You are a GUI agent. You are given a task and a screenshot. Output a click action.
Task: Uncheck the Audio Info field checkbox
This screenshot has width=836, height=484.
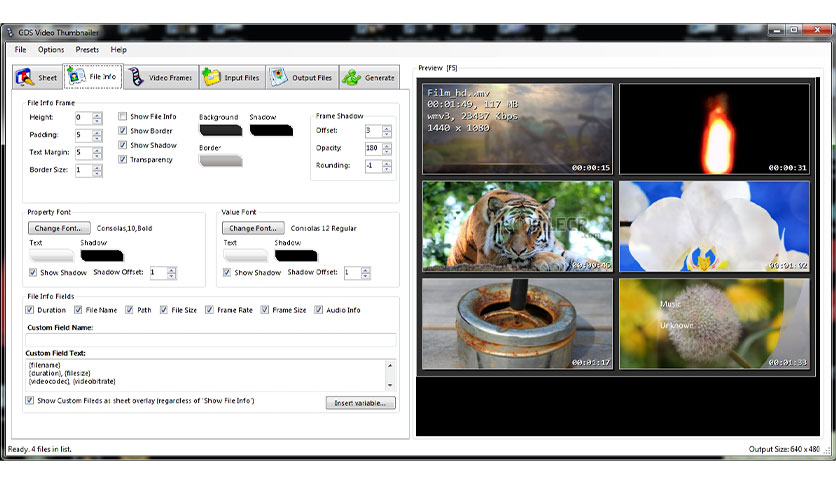[319, 310]
